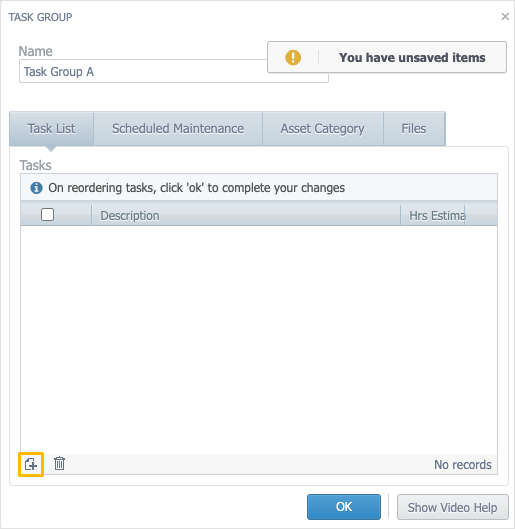This screenshot has width=515, height=529.
Task: Click the 'You have unsaved items' notification
Action: (x=387, y=57)
